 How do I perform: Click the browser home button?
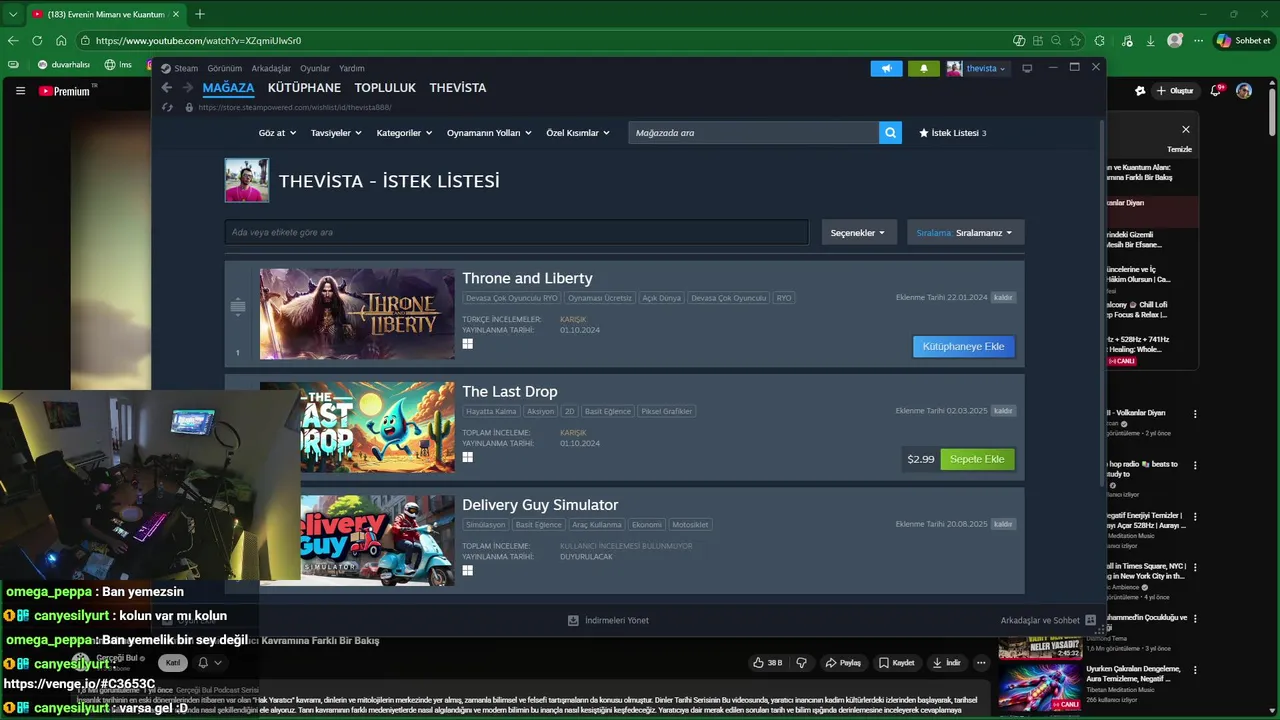pyautogui.click(x=61, y=41)
